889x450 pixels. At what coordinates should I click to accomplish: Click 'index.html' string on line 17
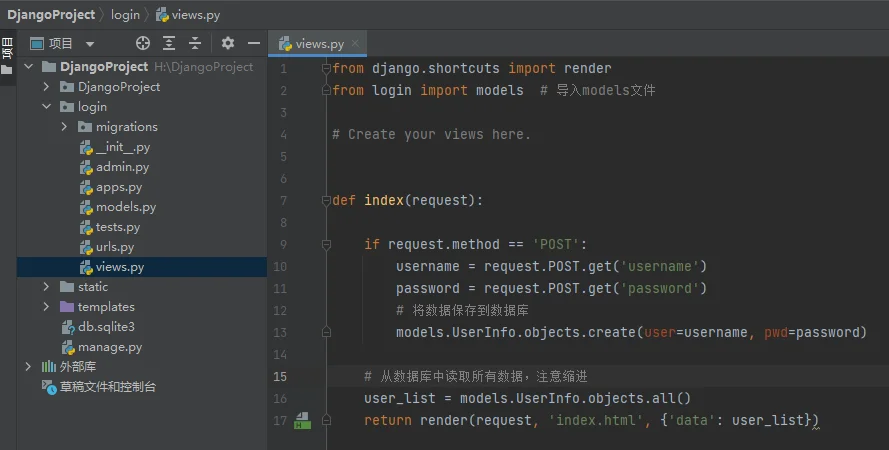click(595, 421)
